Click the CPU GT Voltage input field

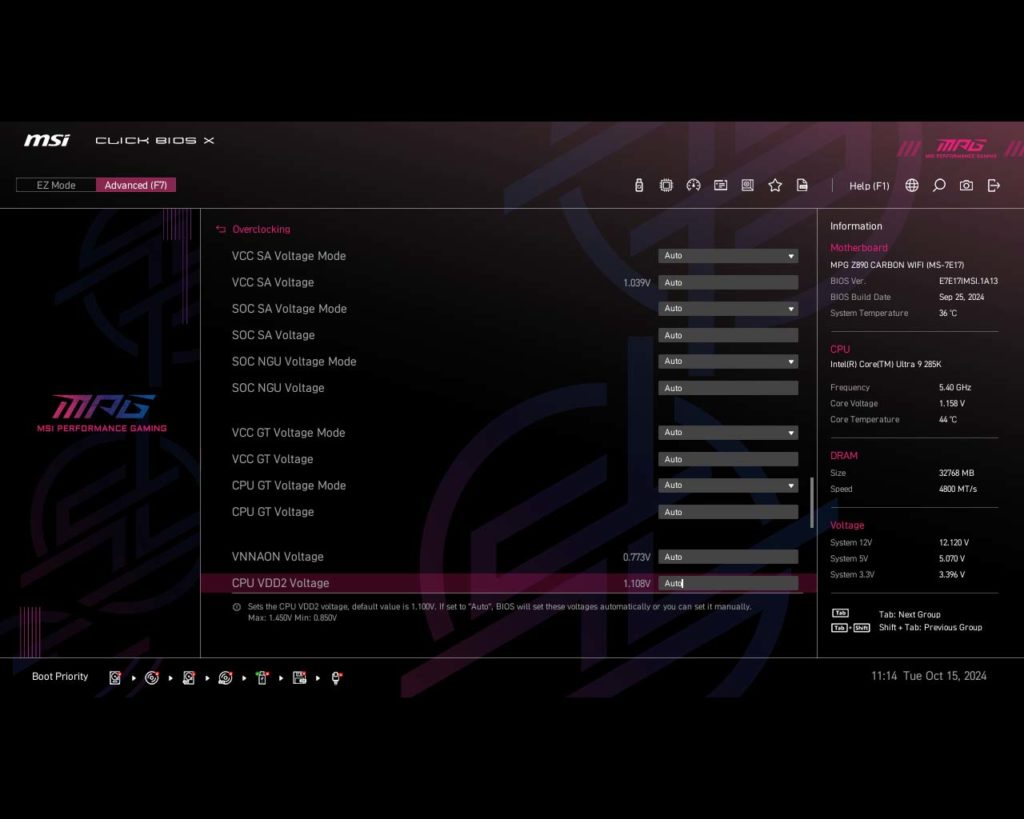point(728,512)
